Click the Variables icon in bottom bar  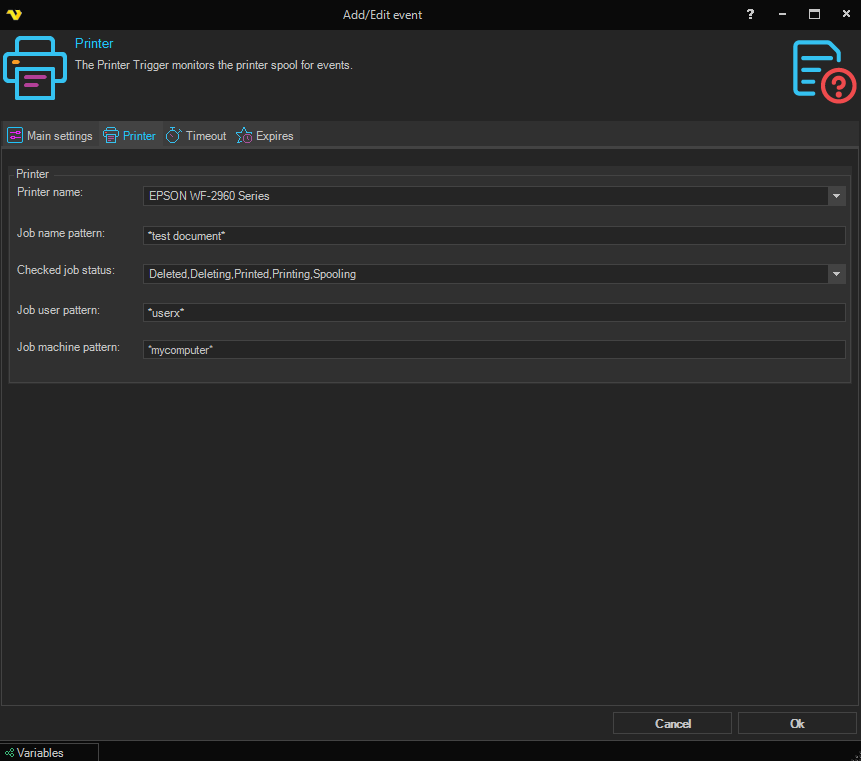[9, 753]
